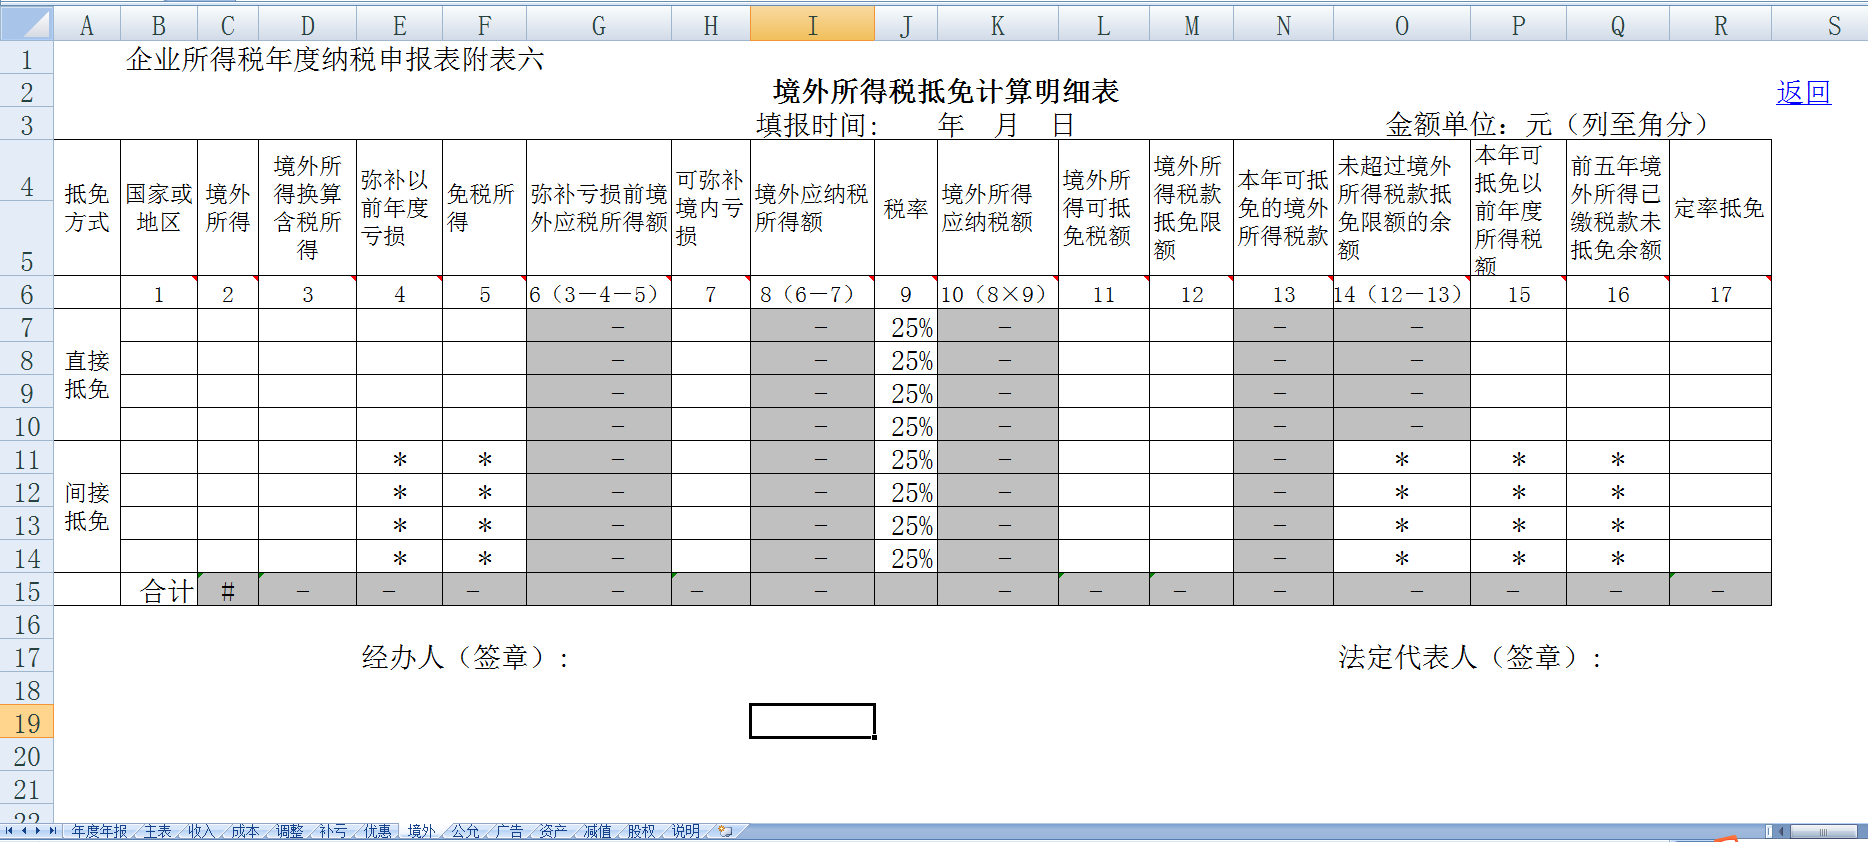Open the 广告 sheet tab
This screenshot has width=1868, height=842.
click(x=509, y=831)
